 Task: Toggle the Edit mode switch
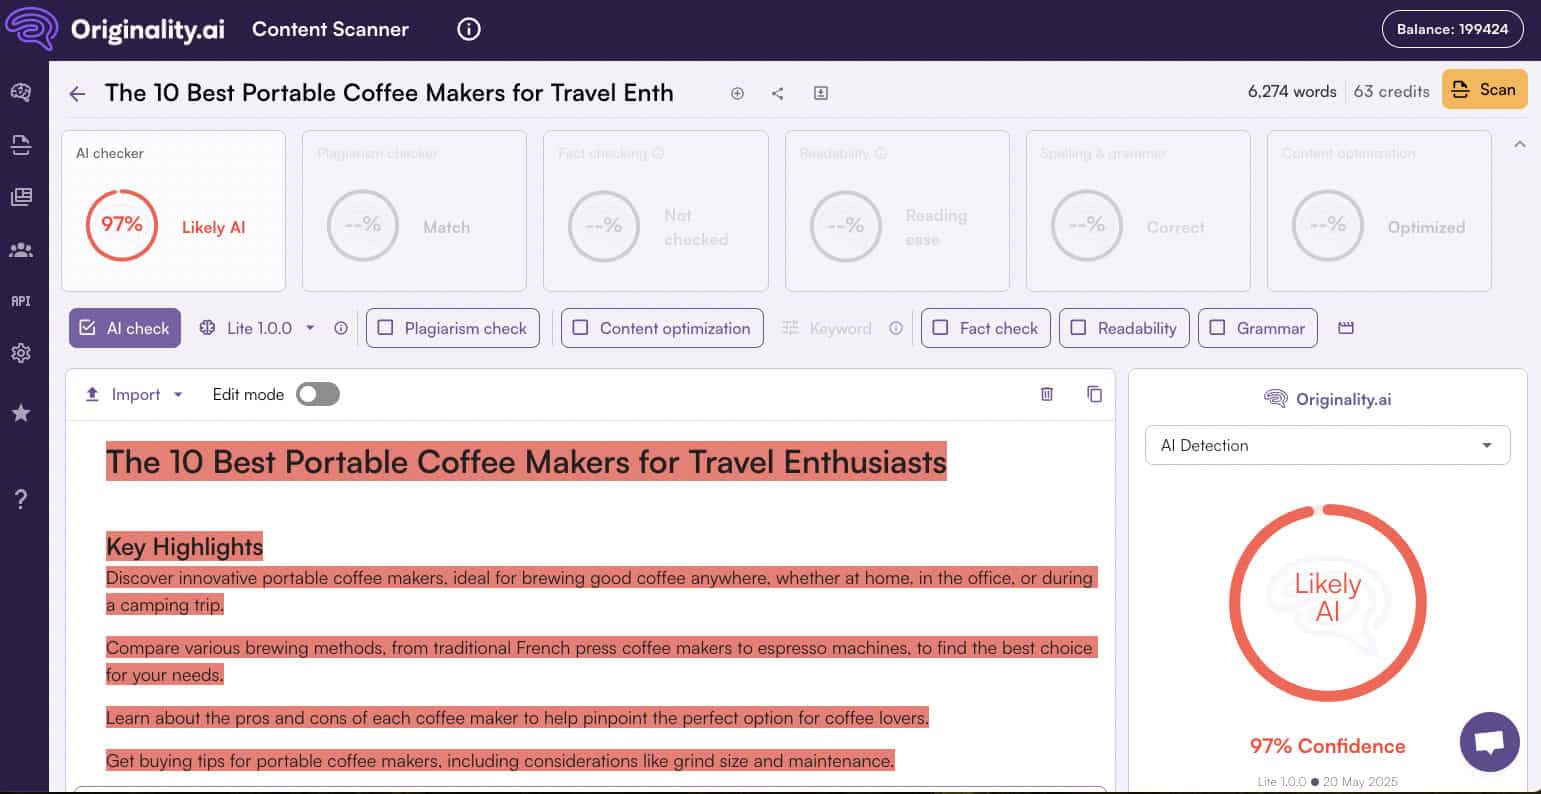(x=318, y=394)
